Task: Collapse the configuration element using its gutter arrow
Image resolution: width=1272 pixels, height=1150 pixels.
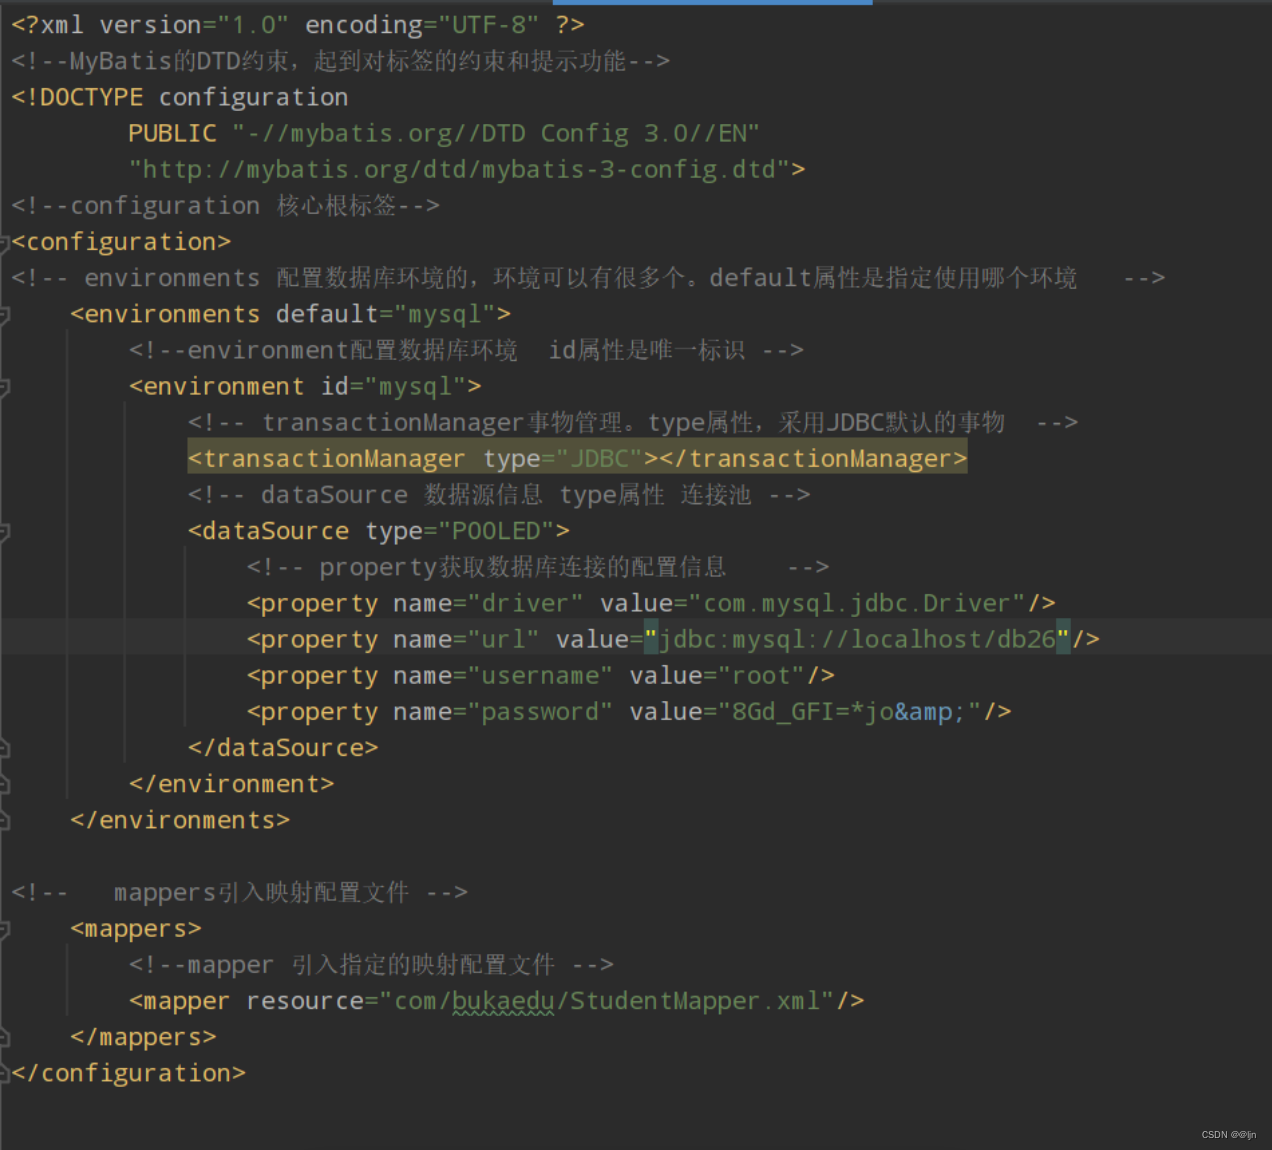Action: point(5,241)
